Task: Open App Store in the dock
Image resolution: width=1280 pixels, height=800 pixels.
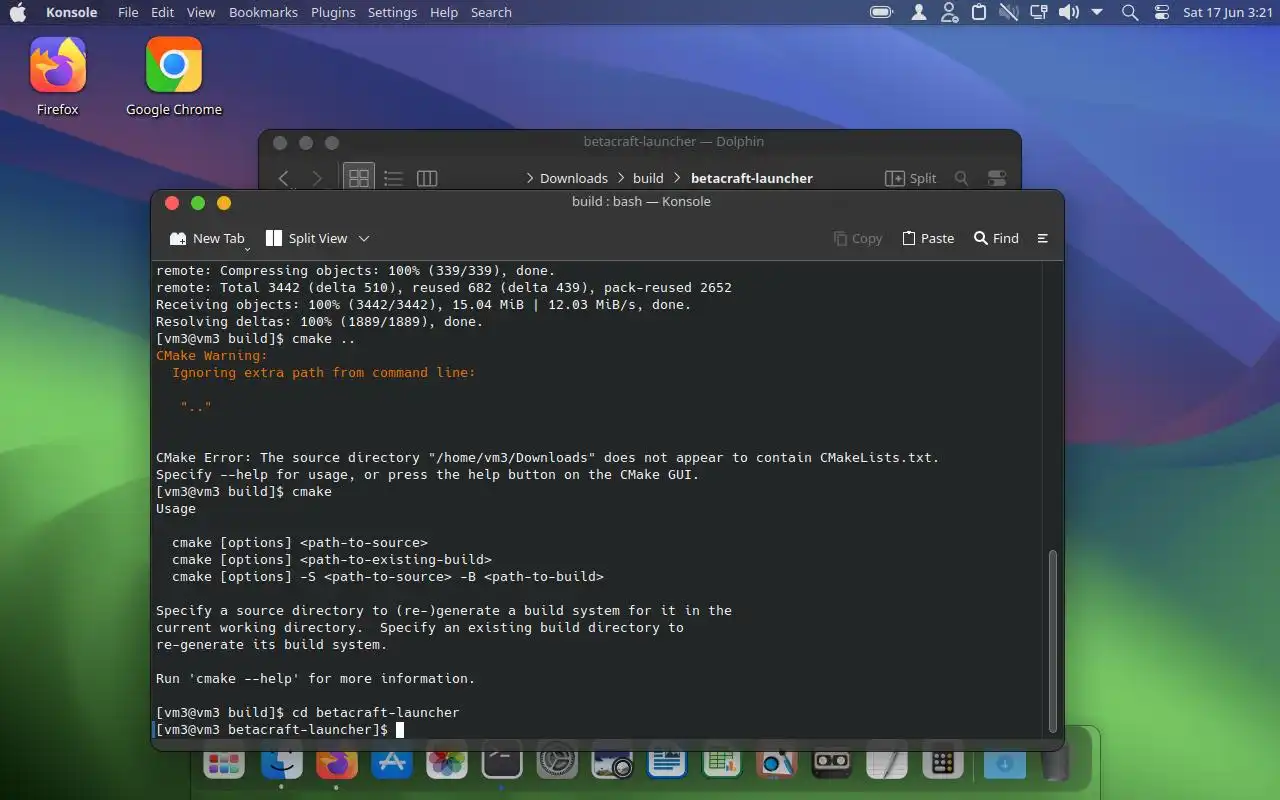Action: coord(392,763)
